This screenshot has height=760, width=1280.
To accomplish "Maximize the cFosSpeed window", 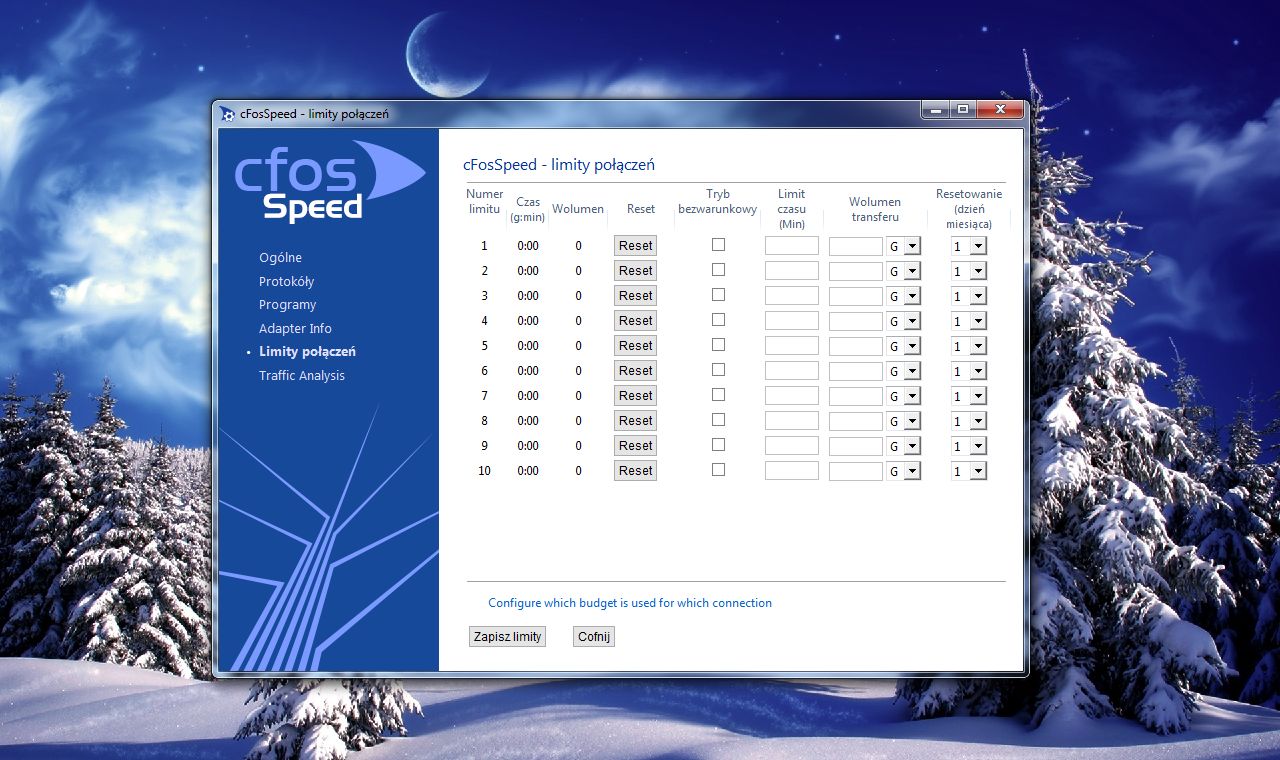I will (963, 110).
